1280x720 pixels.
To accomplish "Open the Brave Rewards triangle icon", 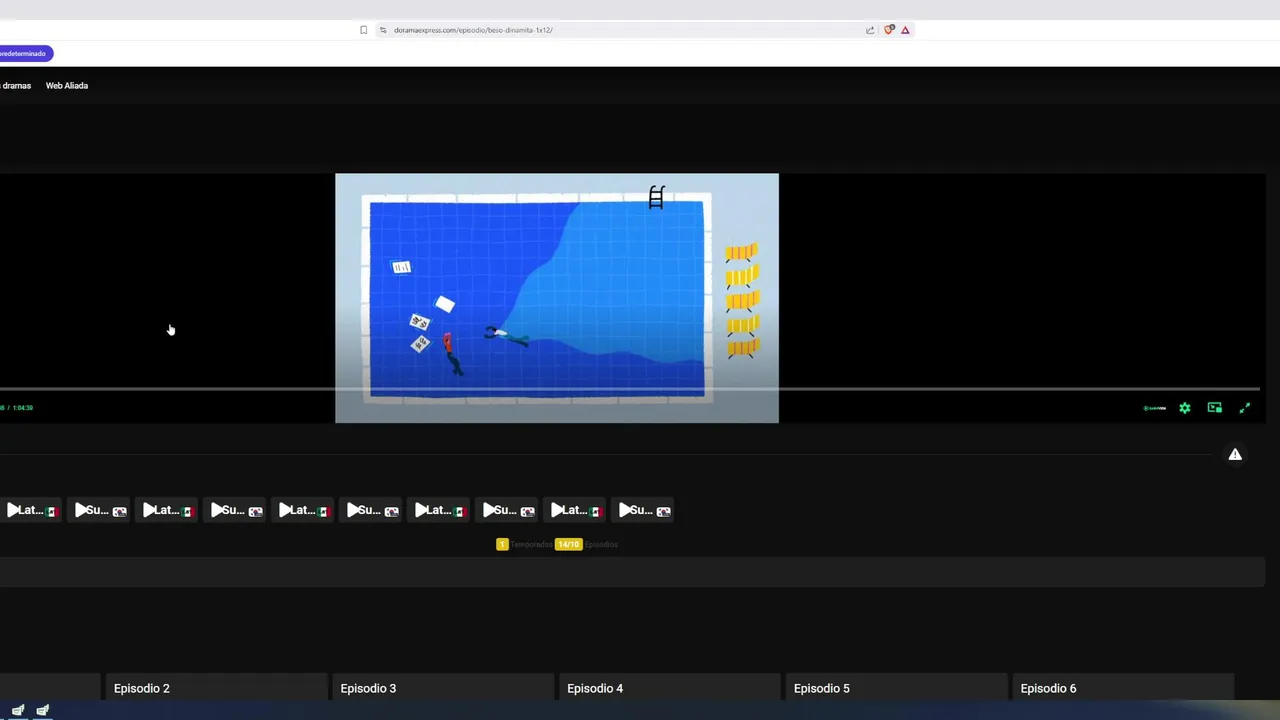I will (905, 30).
